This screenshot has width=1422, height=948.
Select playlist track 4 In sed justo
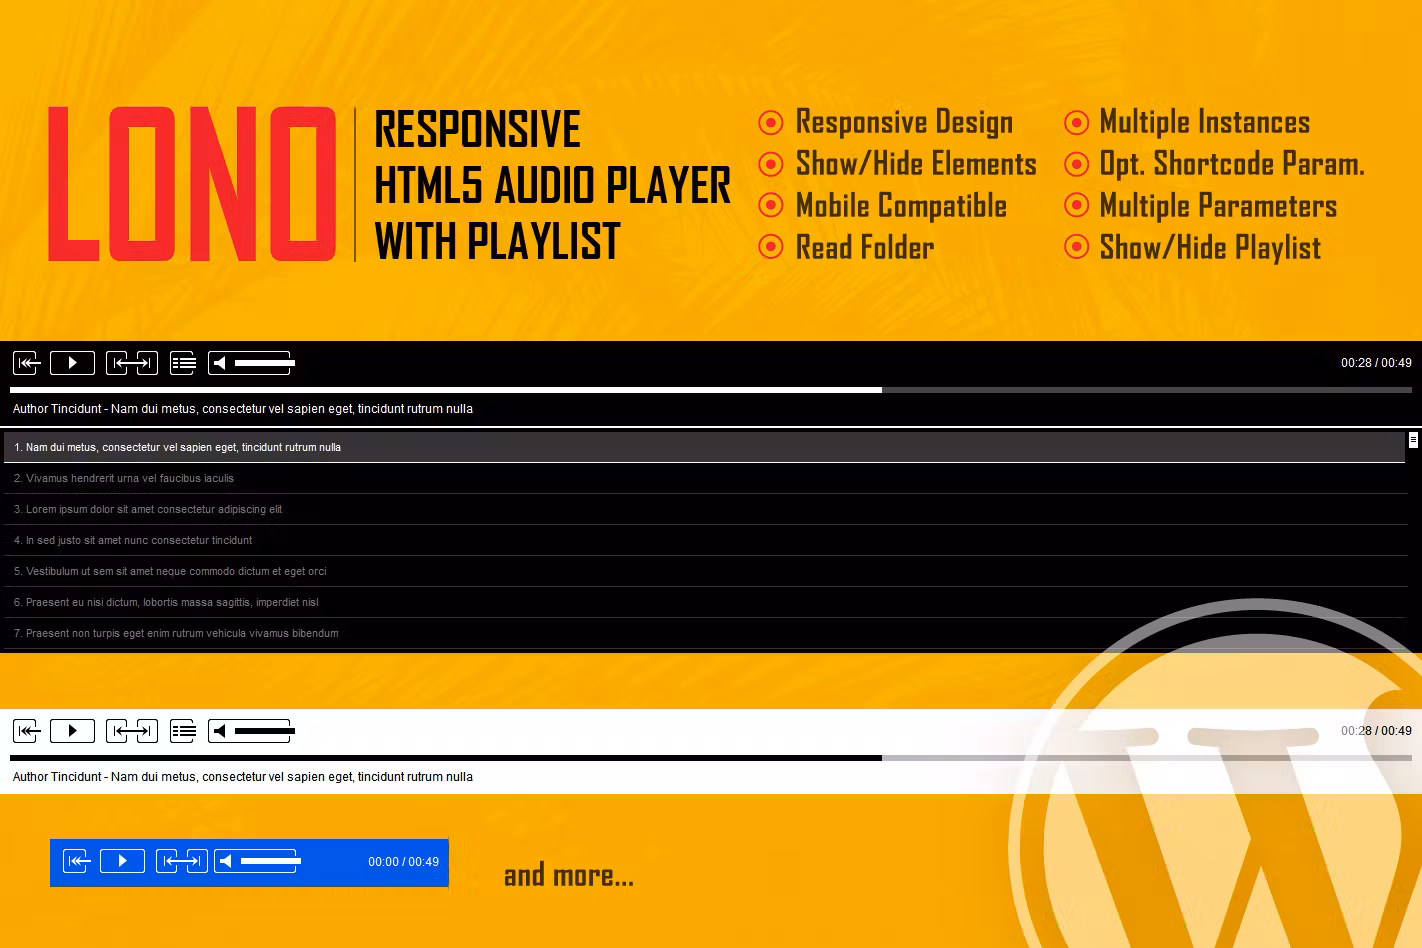[x=705, y=540]
